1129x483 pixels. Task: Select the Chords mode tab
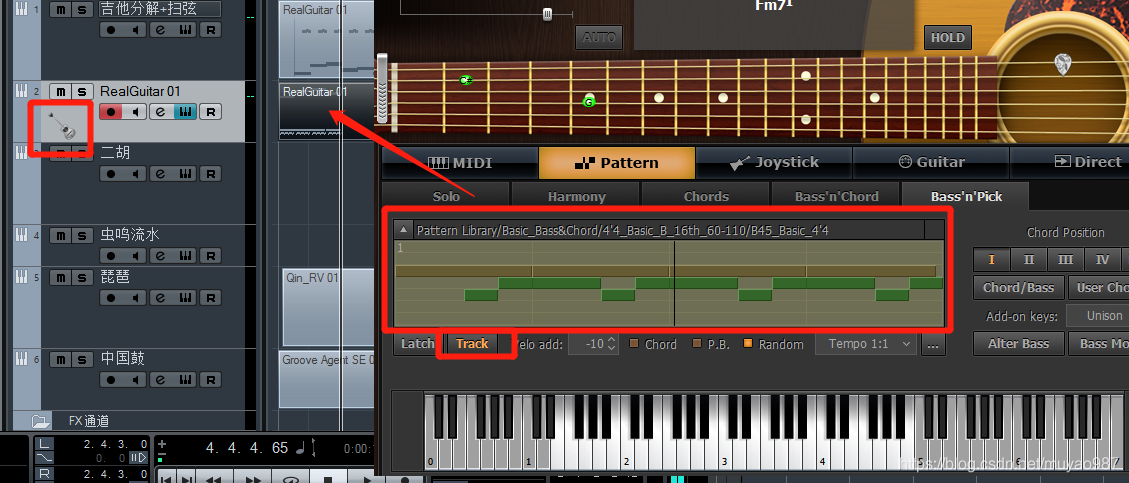tap(706, 197)
